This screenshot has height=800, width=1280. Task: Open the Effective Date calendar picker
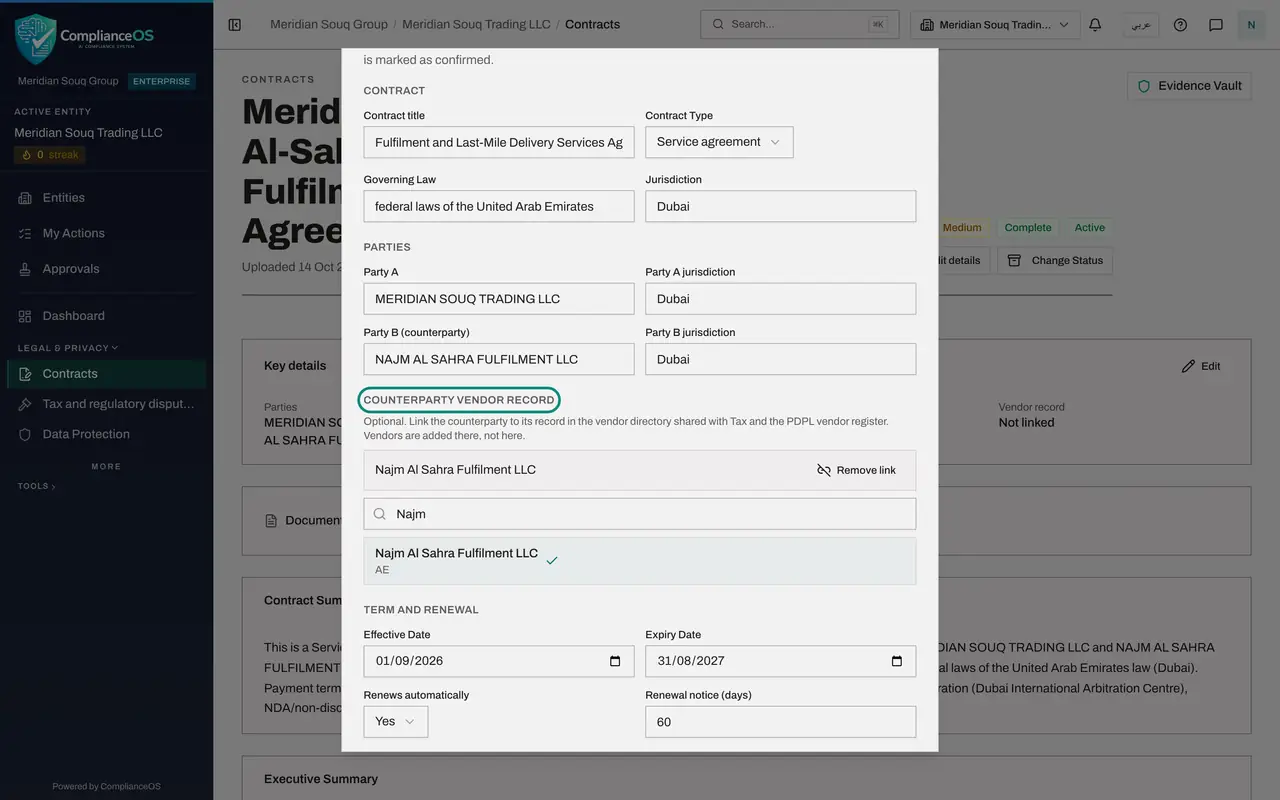(615, 661)
